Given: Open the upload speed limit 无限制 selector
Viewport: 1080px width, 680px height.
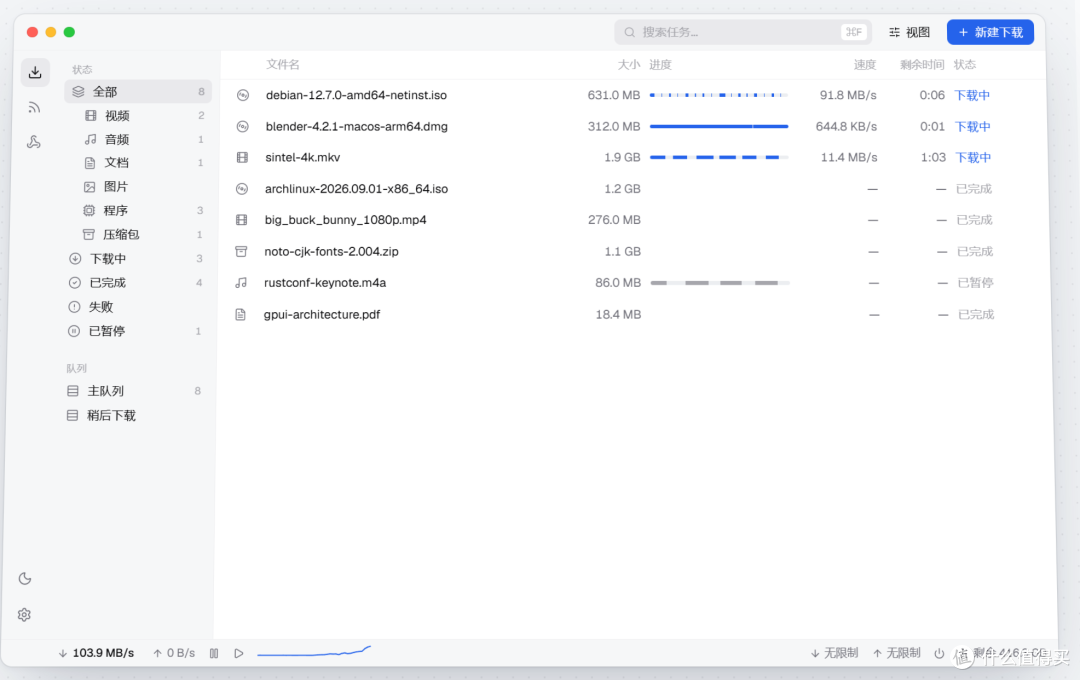Looking at the screenshot, I should tap(896, 653).
